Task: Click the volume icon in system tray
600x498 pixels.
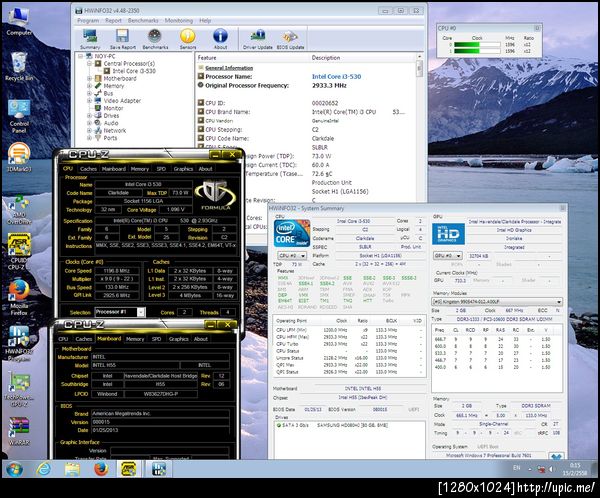Action: click(x=551, y=469)
